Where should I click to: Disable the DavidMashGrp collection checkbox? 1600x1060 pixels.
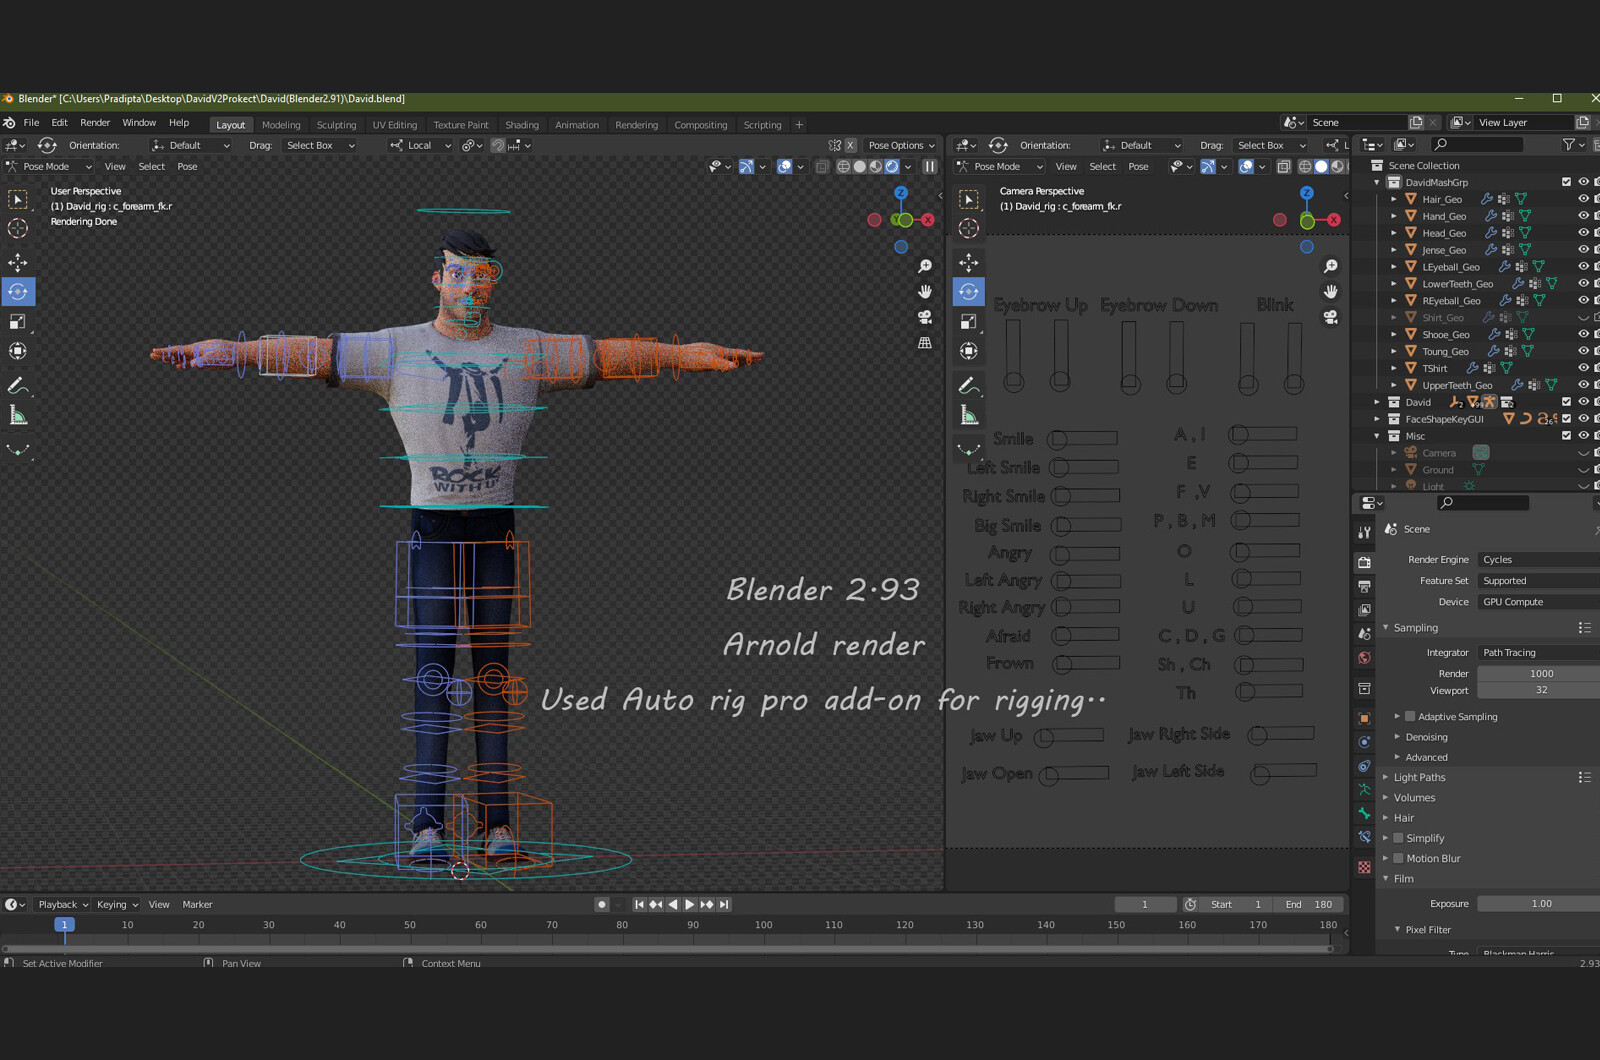coord(1567,182)
